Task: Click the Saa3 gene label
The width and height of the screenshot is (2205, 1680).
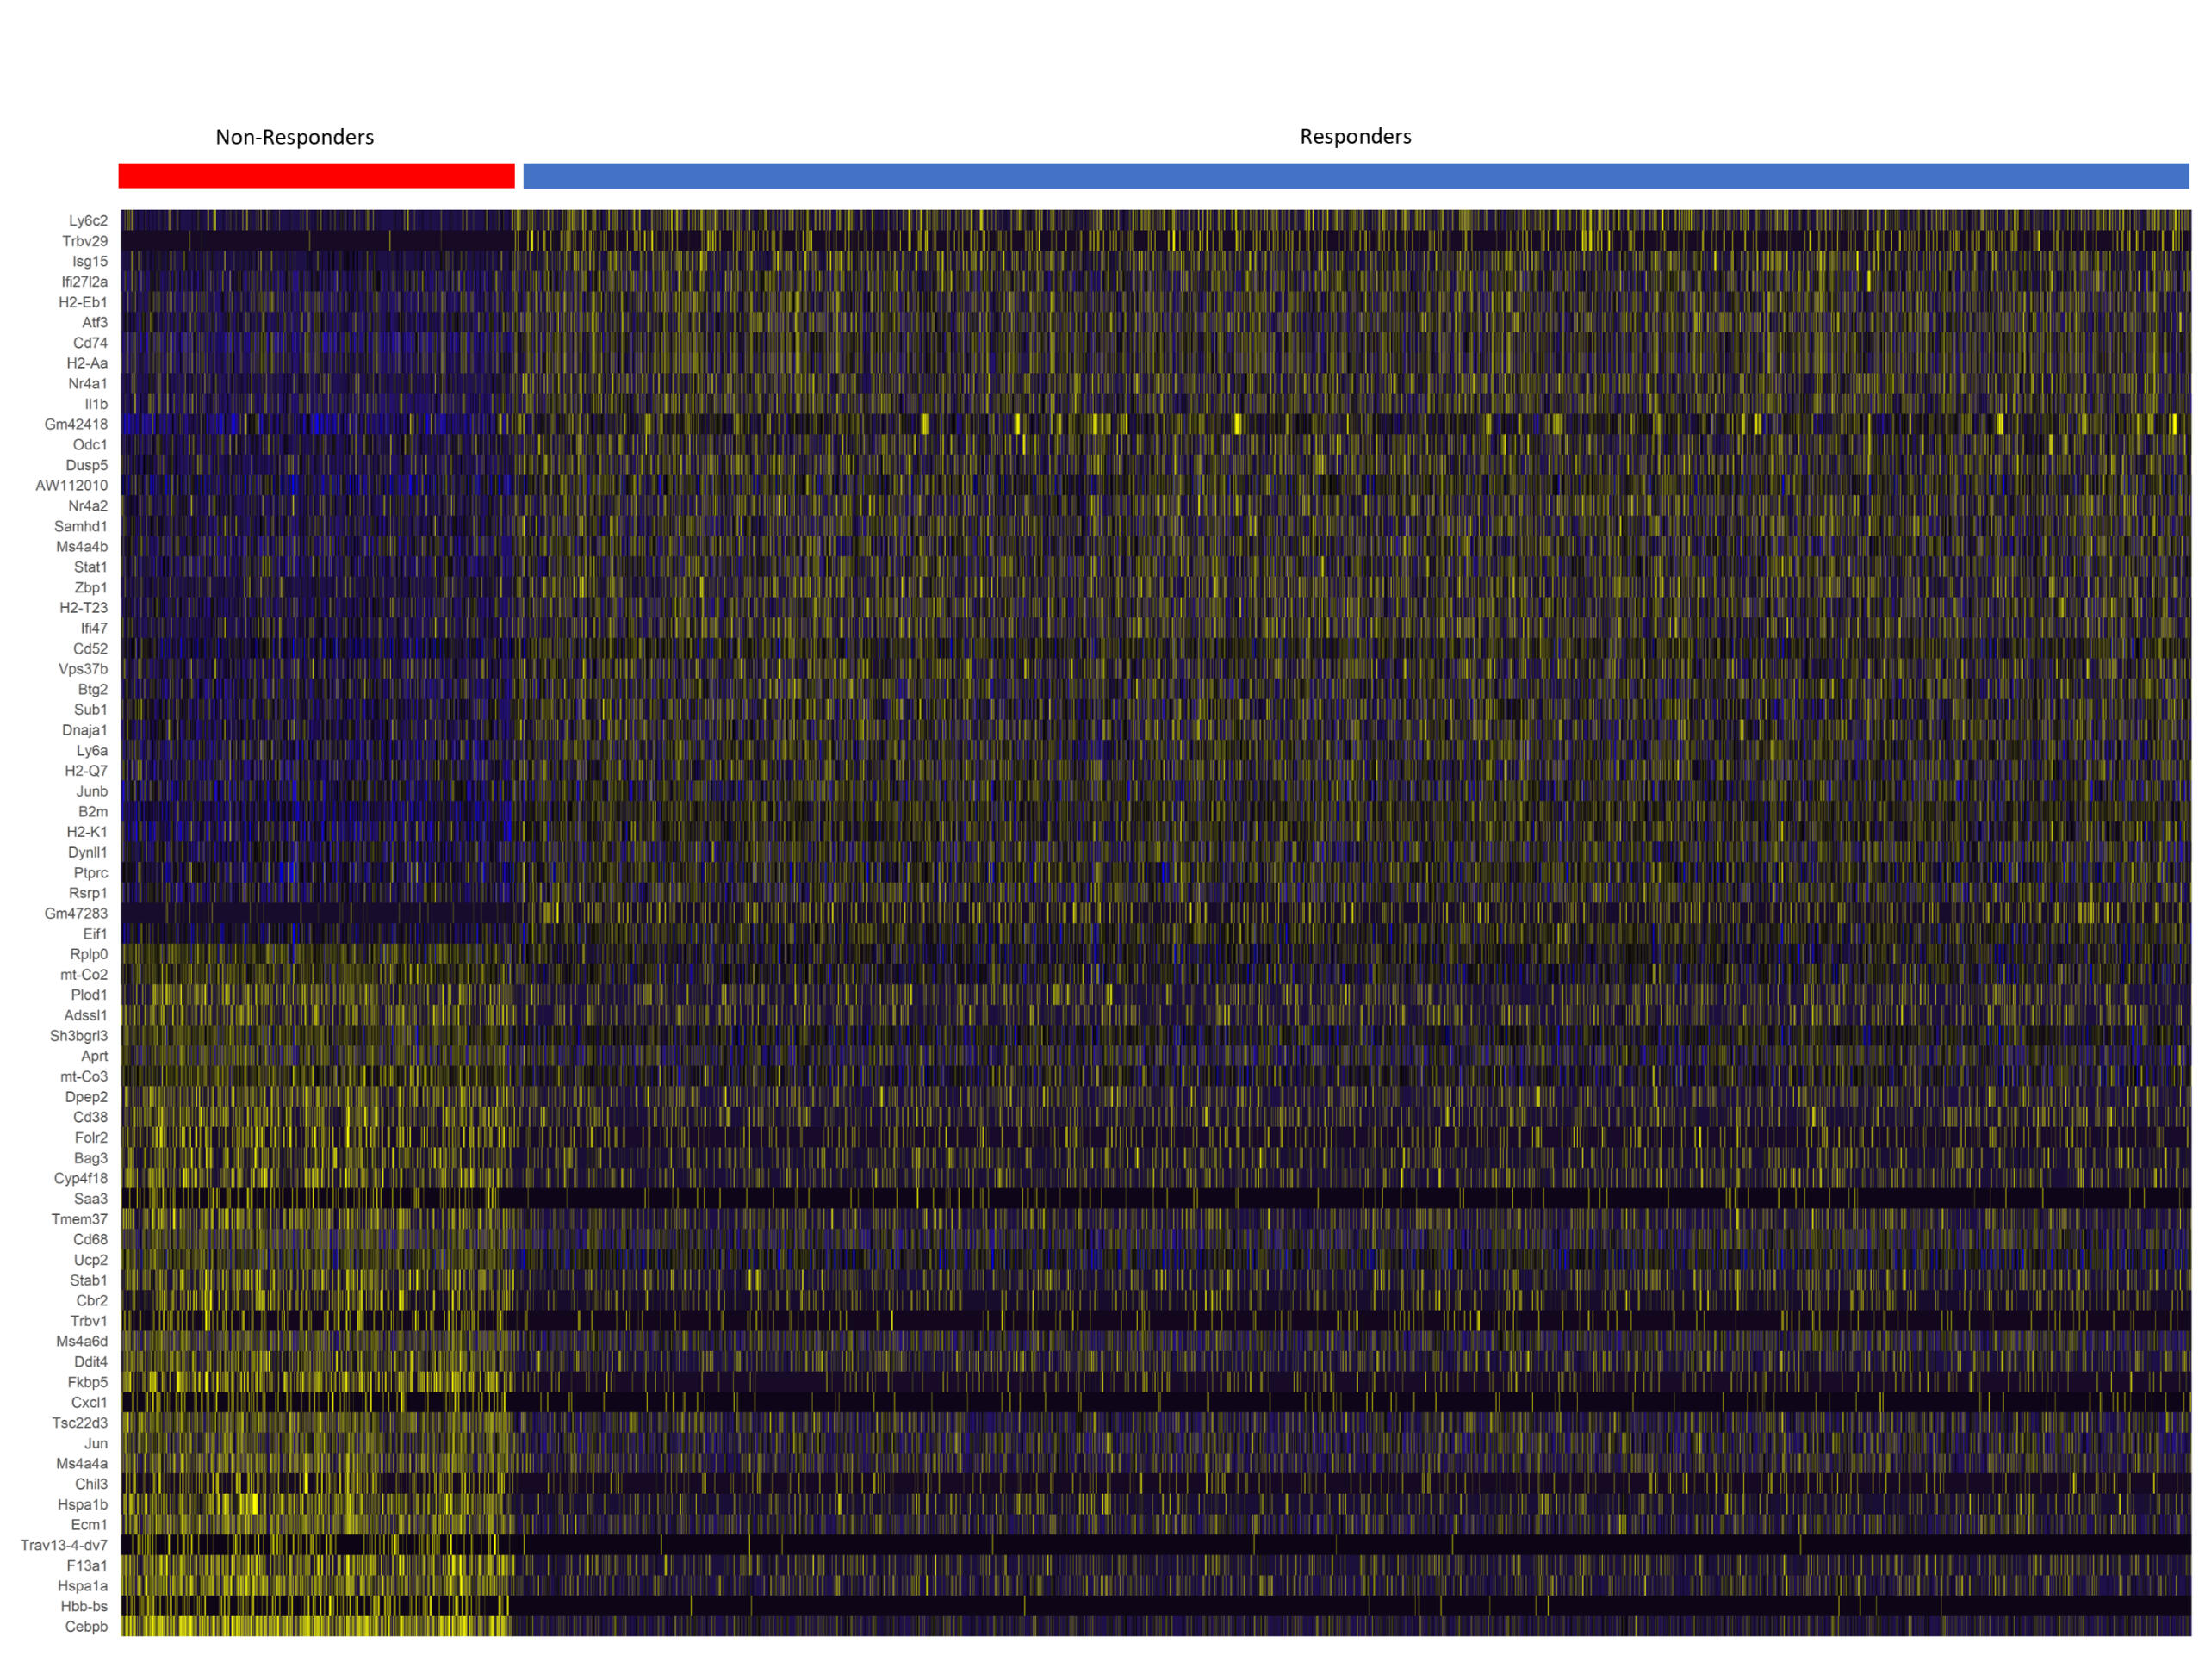Action: (90, 1199)
